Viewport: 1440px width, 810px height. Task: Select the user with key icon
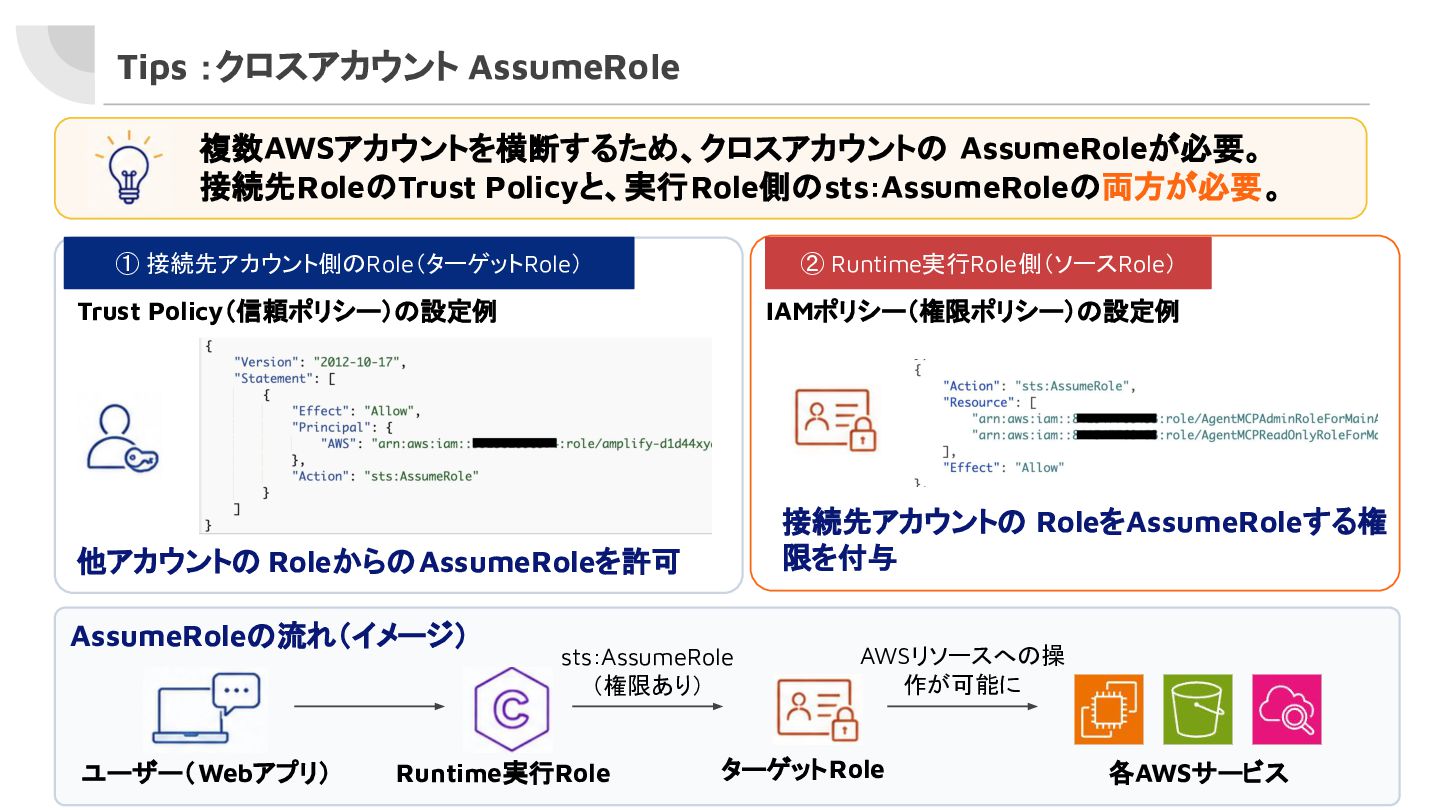[123, 438]
